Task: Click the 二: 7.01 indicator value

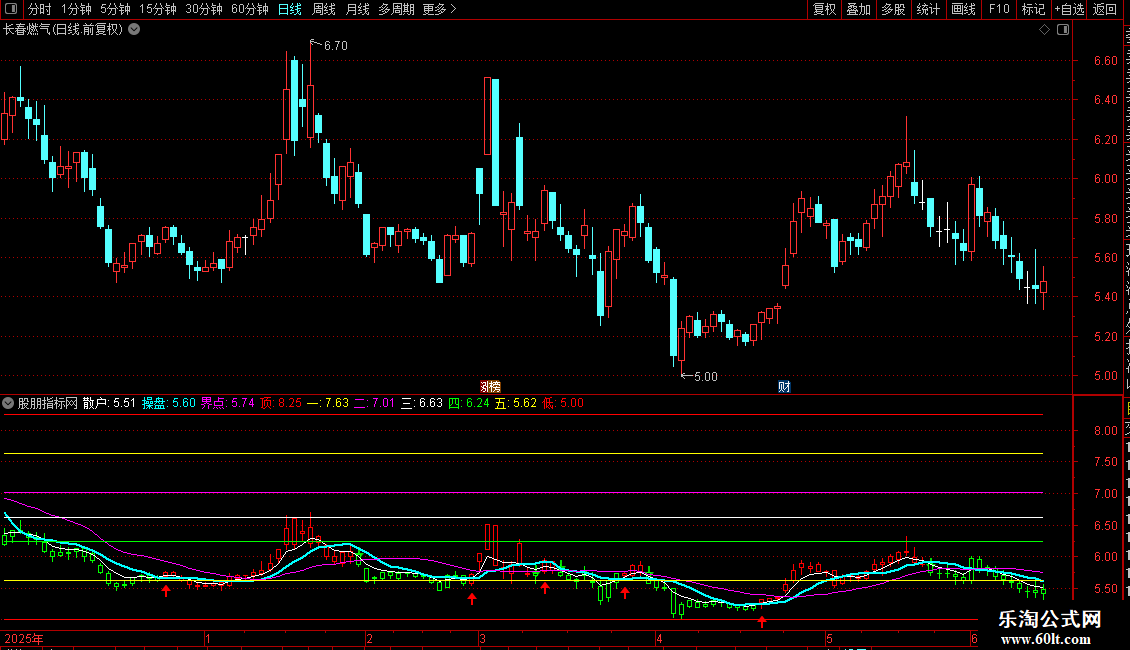Action: click(x=375, y=404)
